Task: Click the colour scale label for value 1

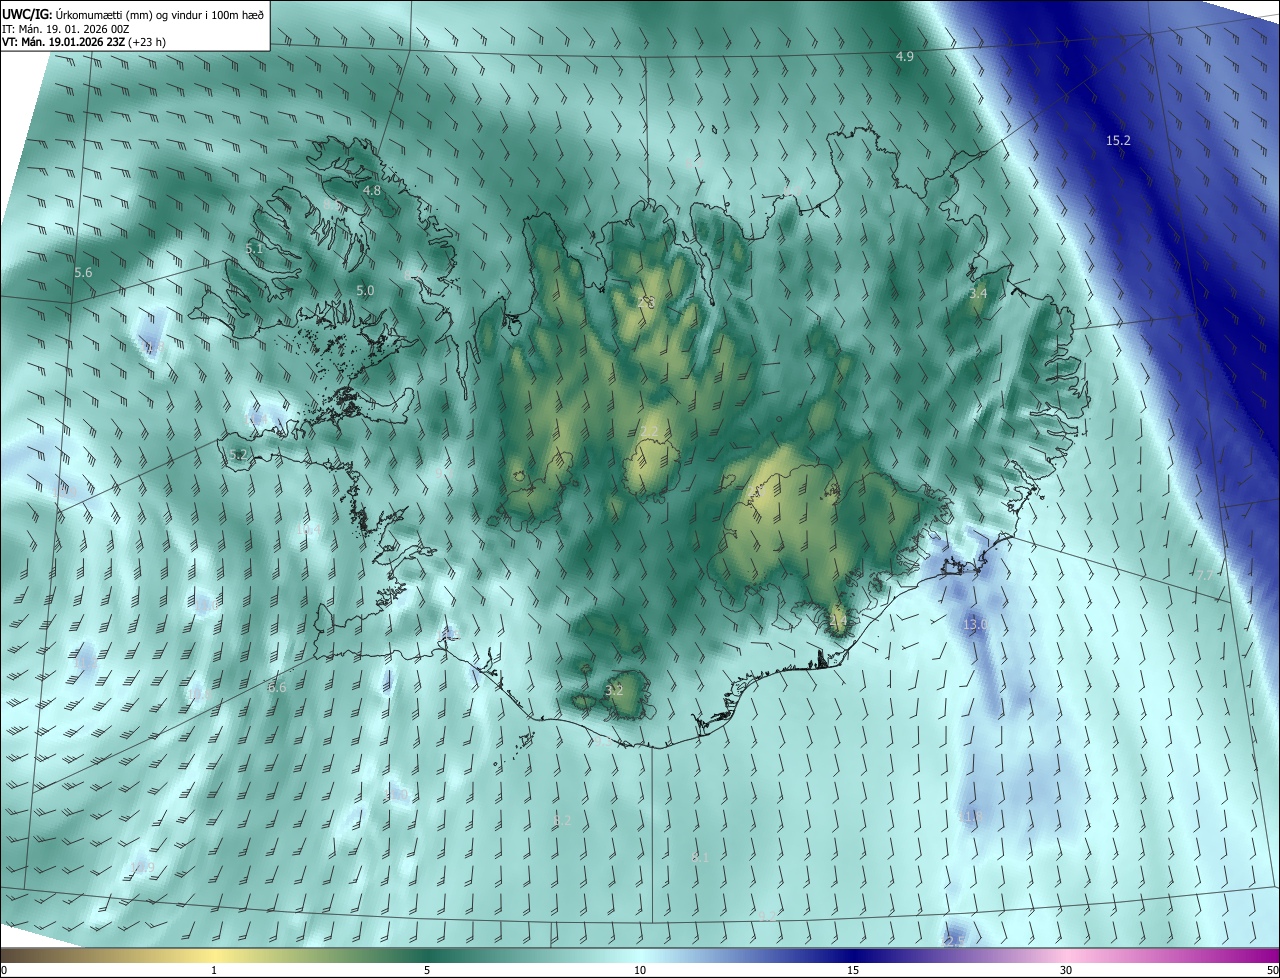Action: [214, 970]
